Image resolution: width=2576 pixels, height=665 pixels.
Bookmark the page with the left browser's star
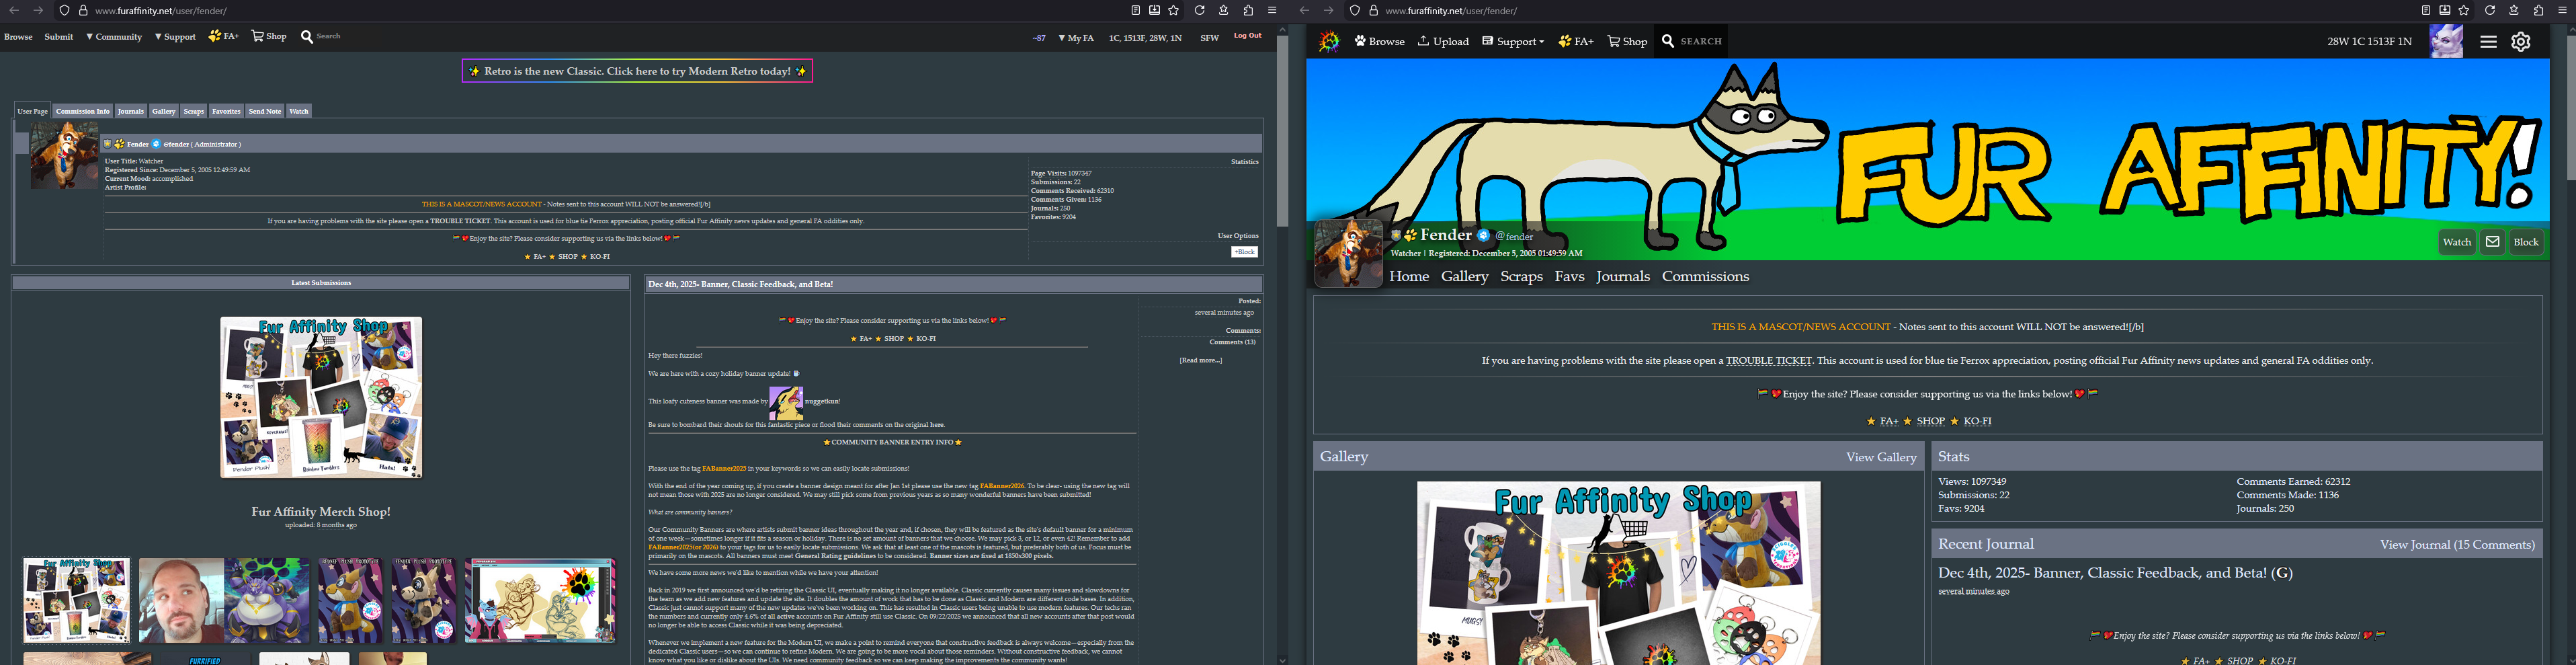tap(1174, 10)
